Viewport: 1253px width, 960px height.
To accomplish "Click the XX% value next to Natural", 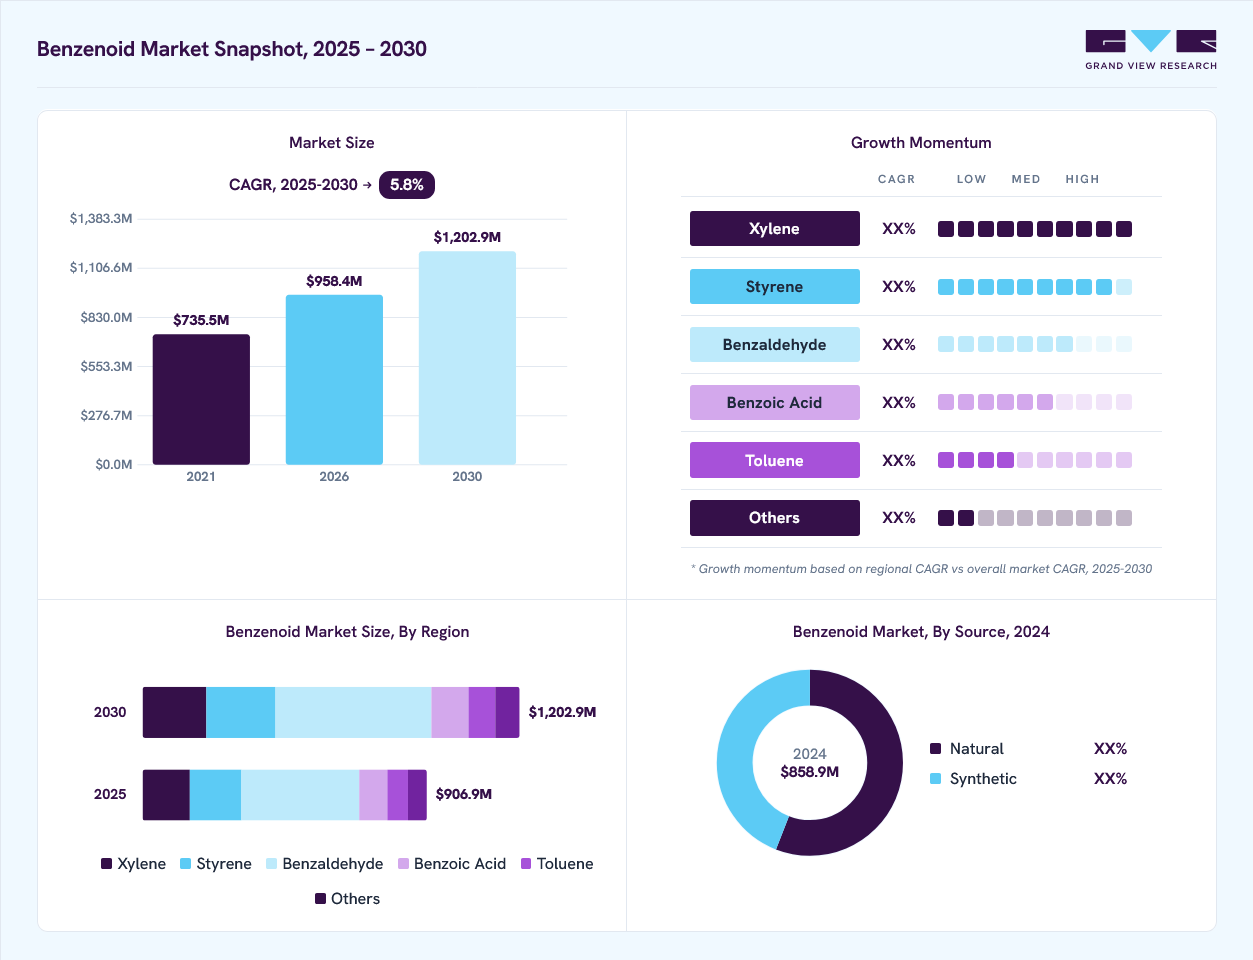I will [x=1110, y=749].
